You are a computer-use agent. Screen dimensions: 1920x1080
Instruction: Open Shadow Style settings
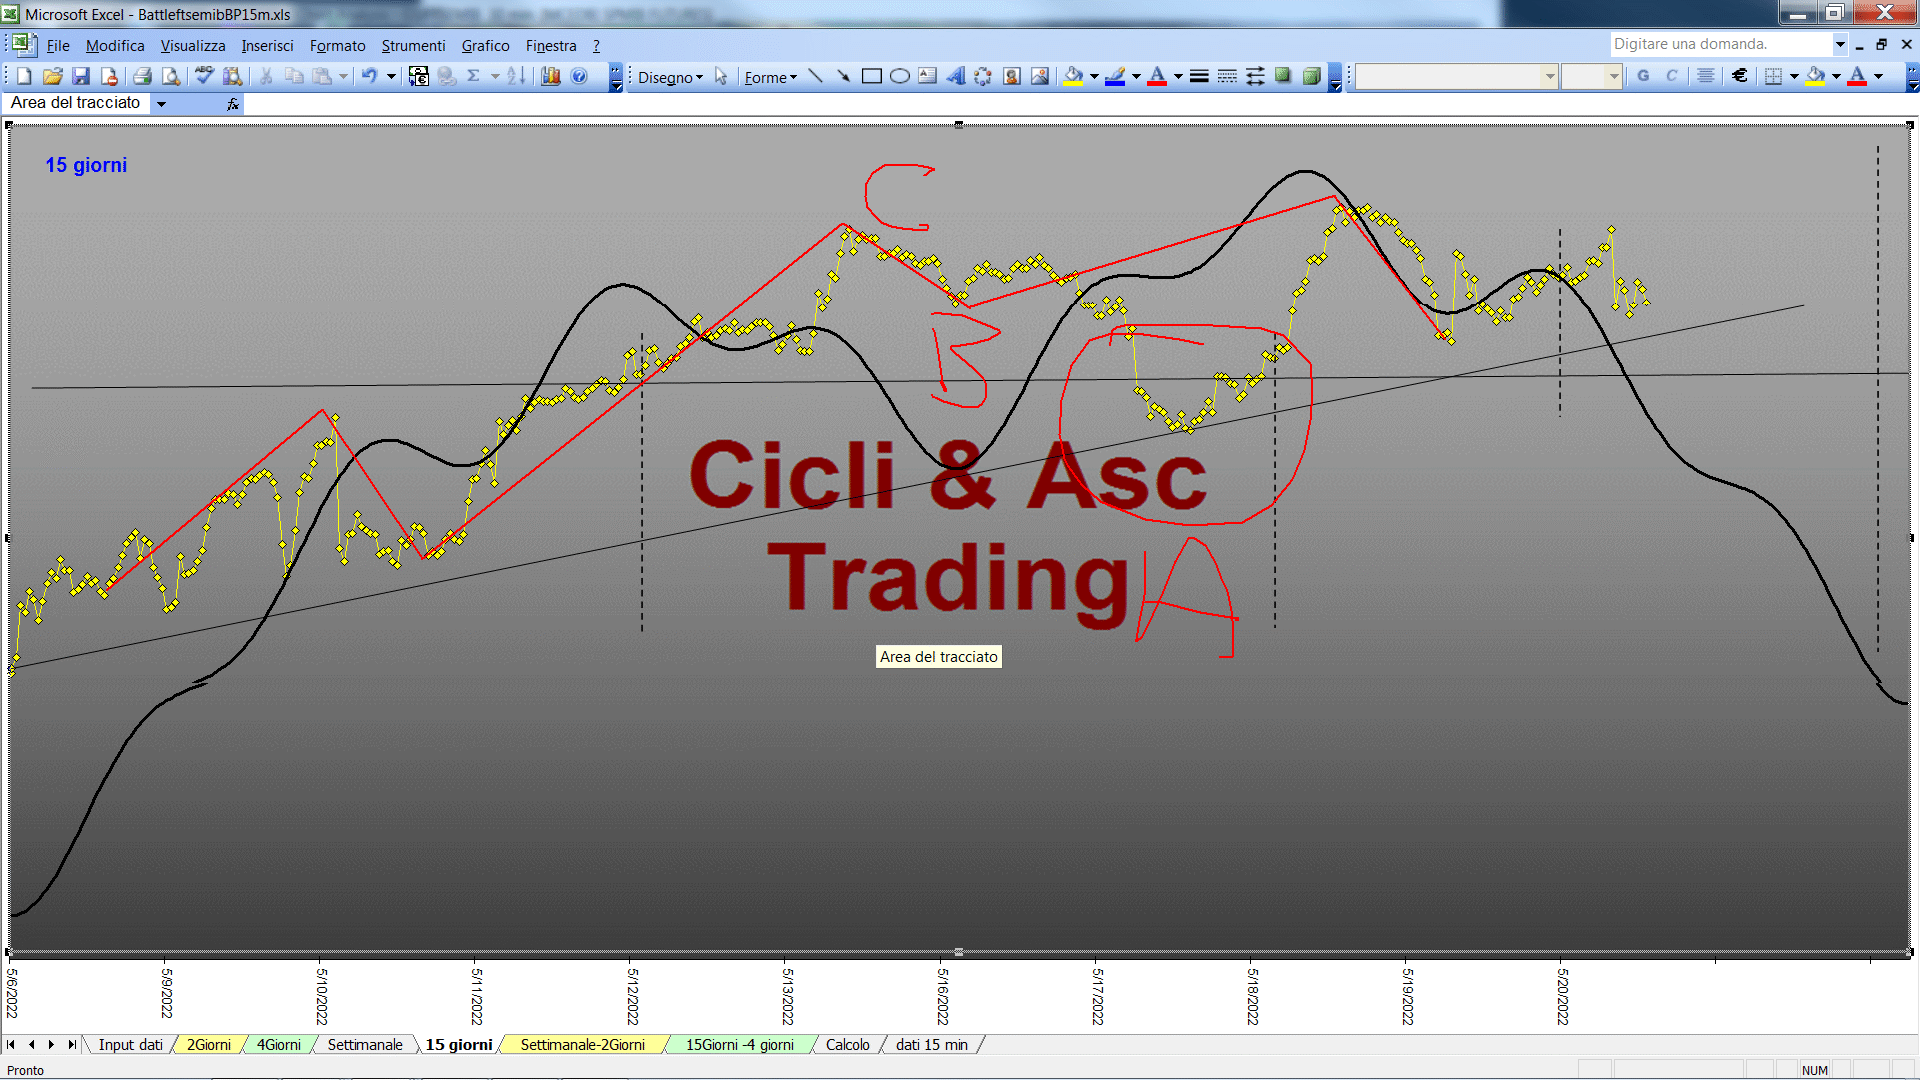point(1283,76)
